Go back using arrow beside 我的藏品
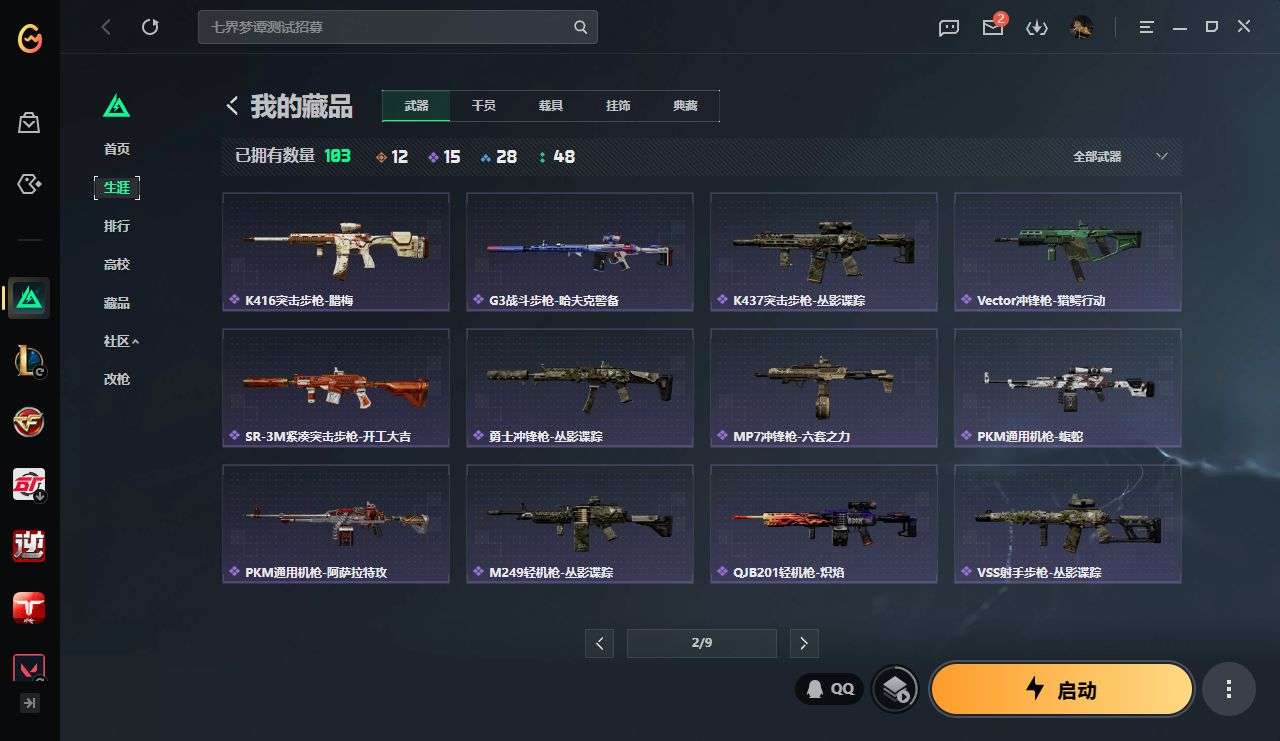 (232, 105)
